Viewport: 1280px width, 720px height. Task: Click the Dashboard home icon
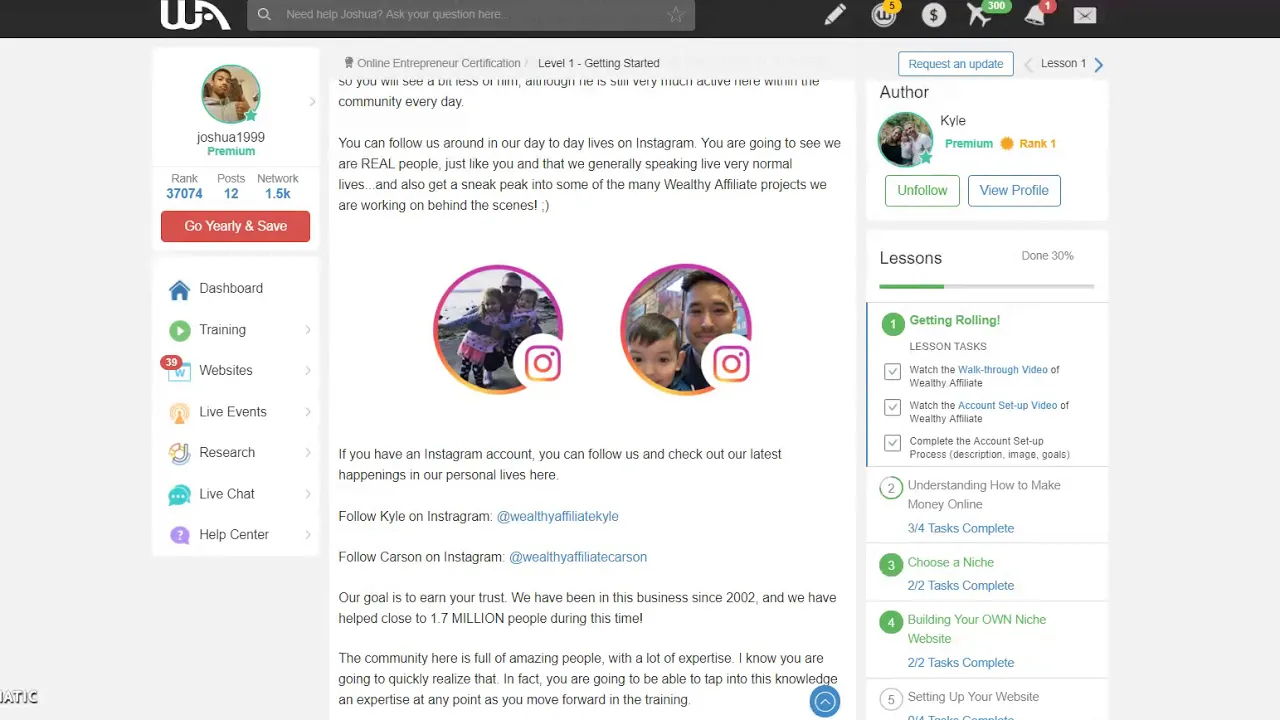click(179, 289)
